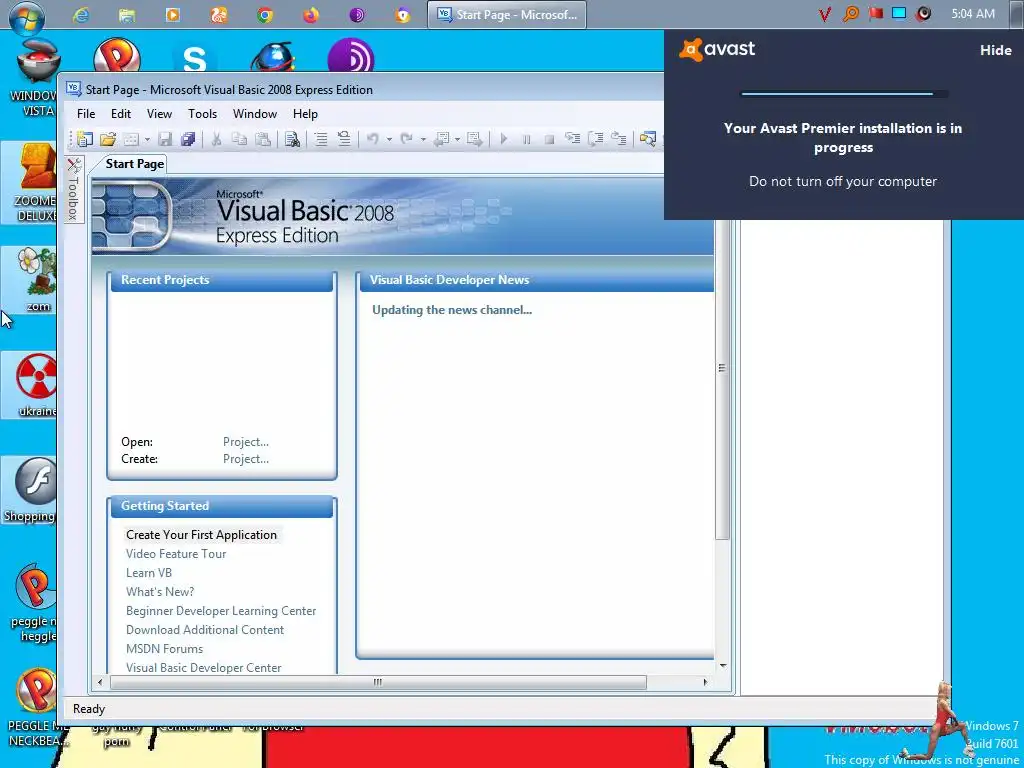Click the Open Project... link
This screenshot has height=768, width=1024.
click(246, 442)
